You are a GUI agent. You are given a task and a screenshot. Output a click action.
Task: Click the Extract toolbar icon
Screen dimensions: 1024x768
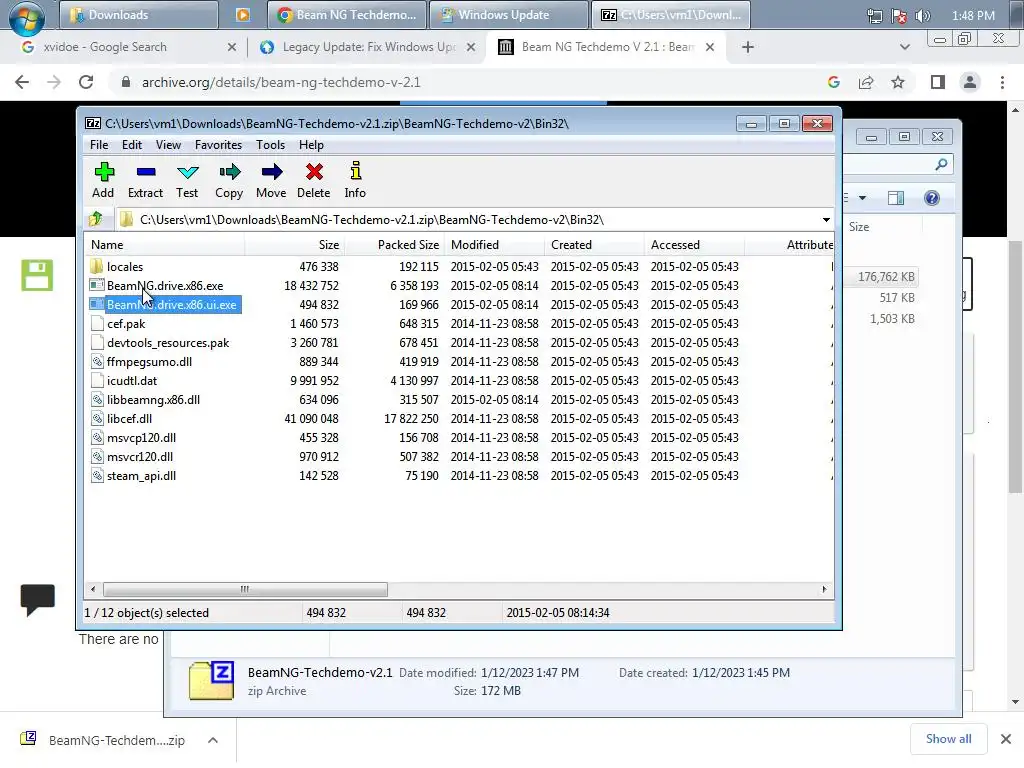click(x=145, y=180)
